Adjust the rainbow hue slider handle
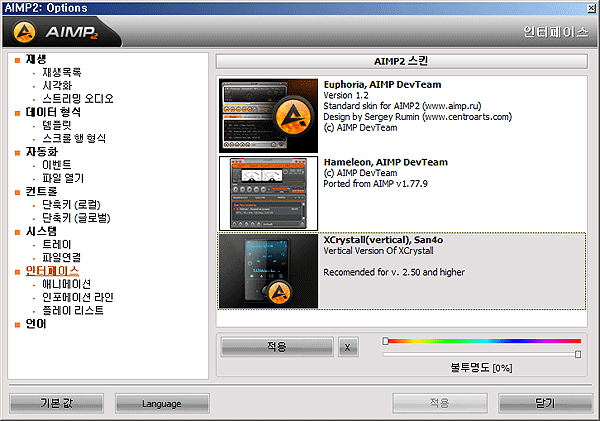The width and height of the screenshot is (600, 421). 385,341
